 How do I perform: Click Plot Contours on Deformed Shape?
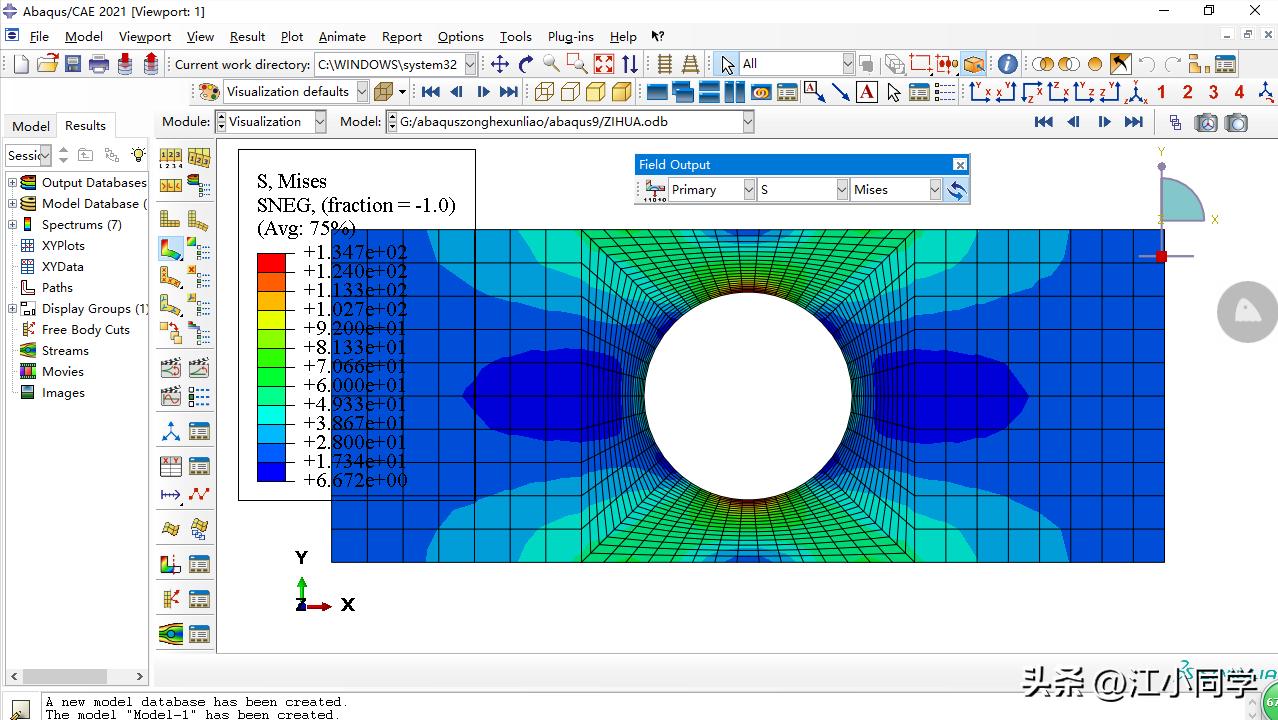pos(171,248)
